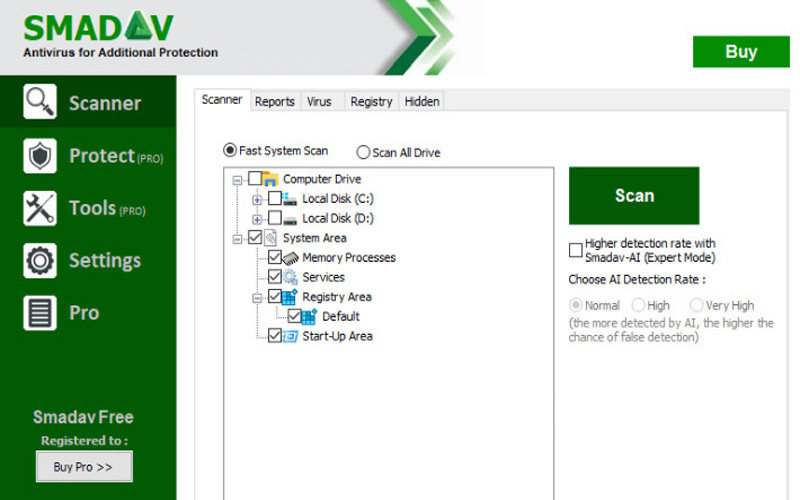Uncheck the Services checkbox
This screenshot has width=800, height=500.
coord(274,277)
